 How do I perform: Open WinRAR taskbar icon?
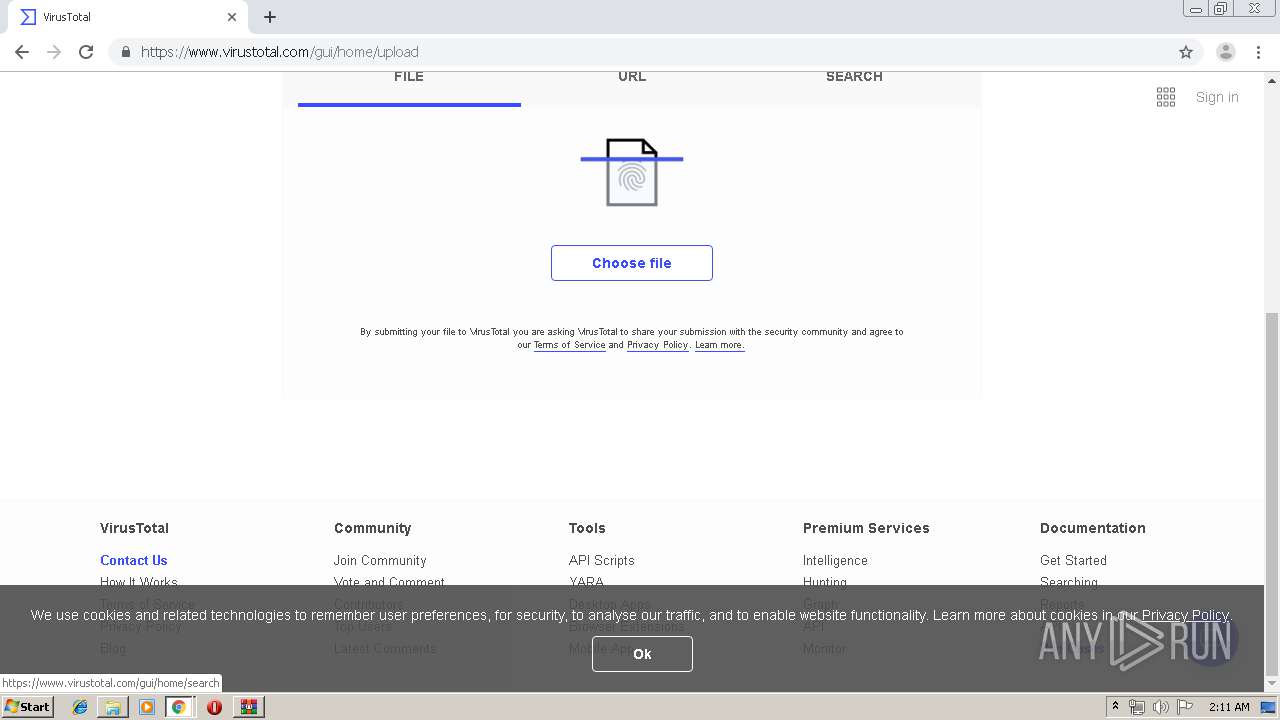click(x=249, y=707)
